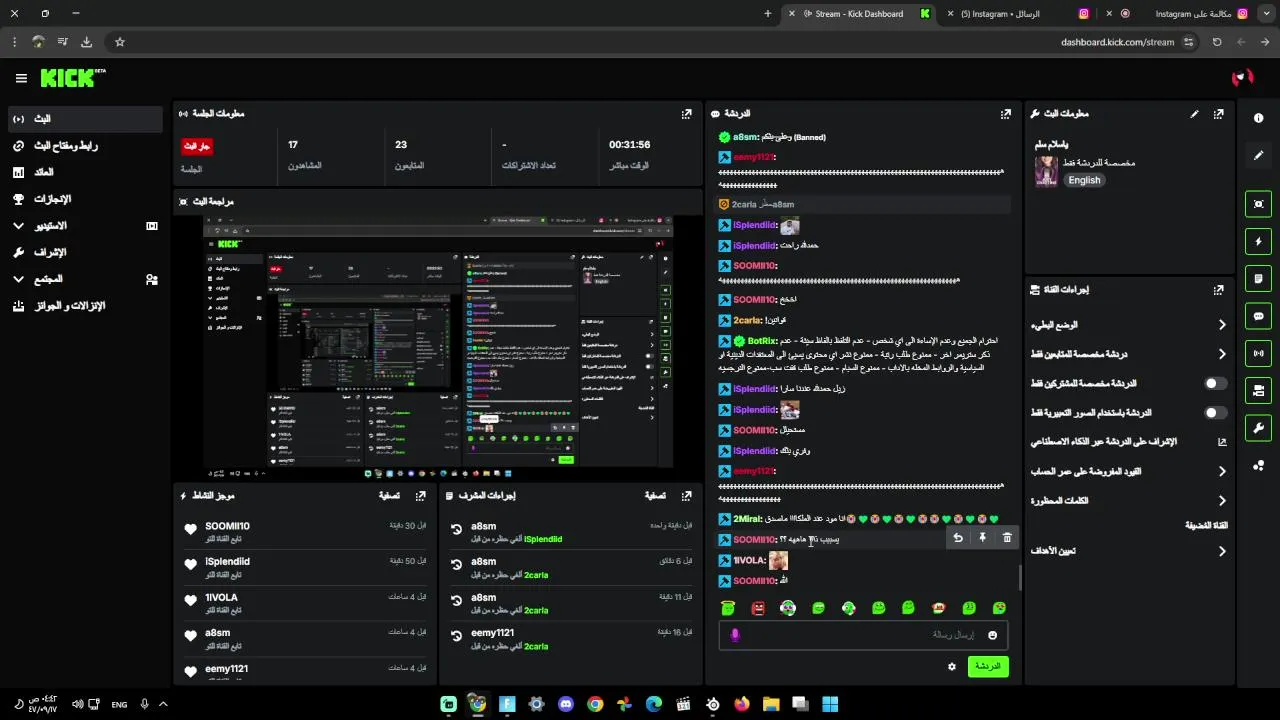Pop out the channel actions panel

(x=1218, y=290)
